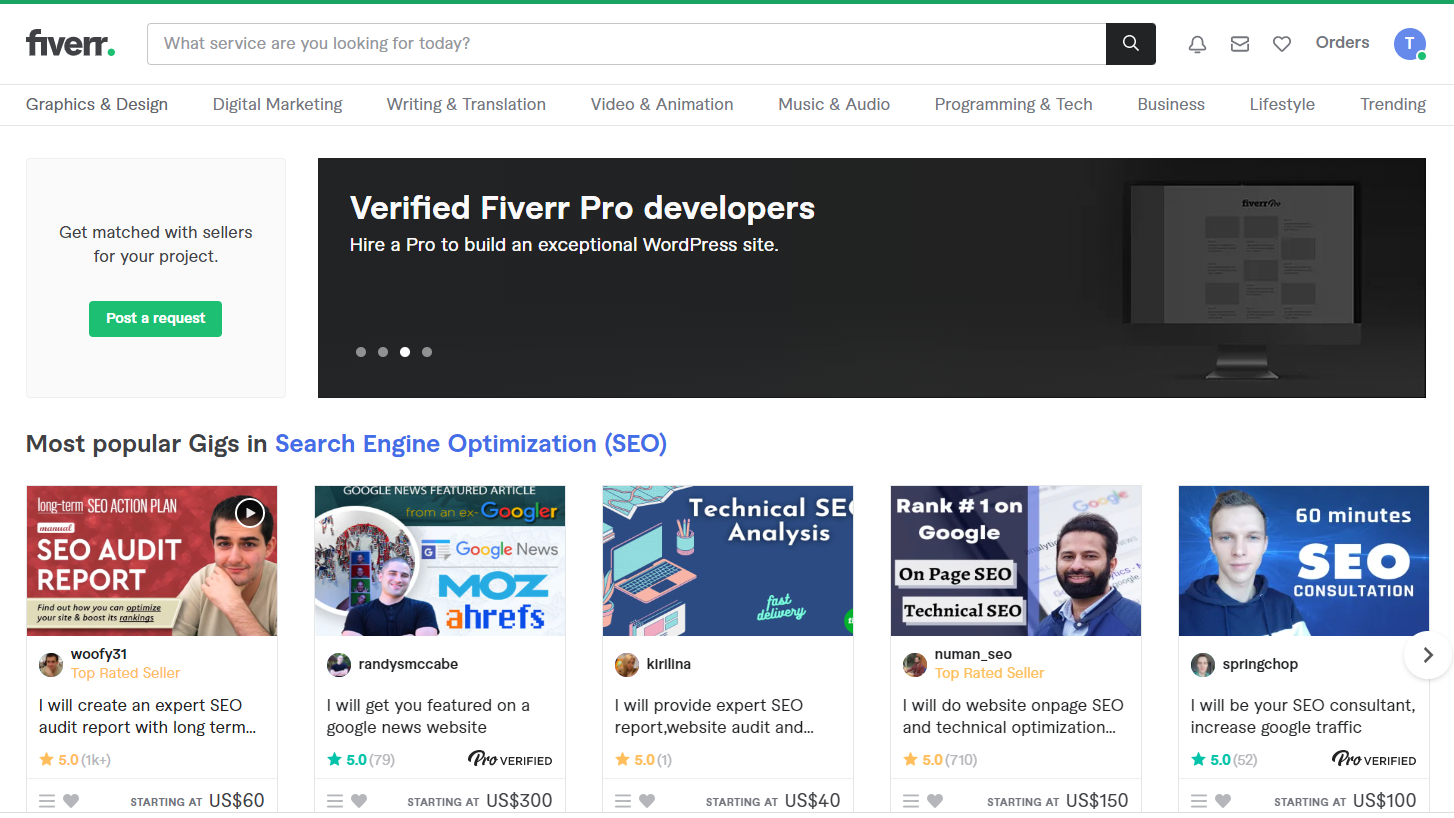Select the second banner slide dot

click(383, 352)
